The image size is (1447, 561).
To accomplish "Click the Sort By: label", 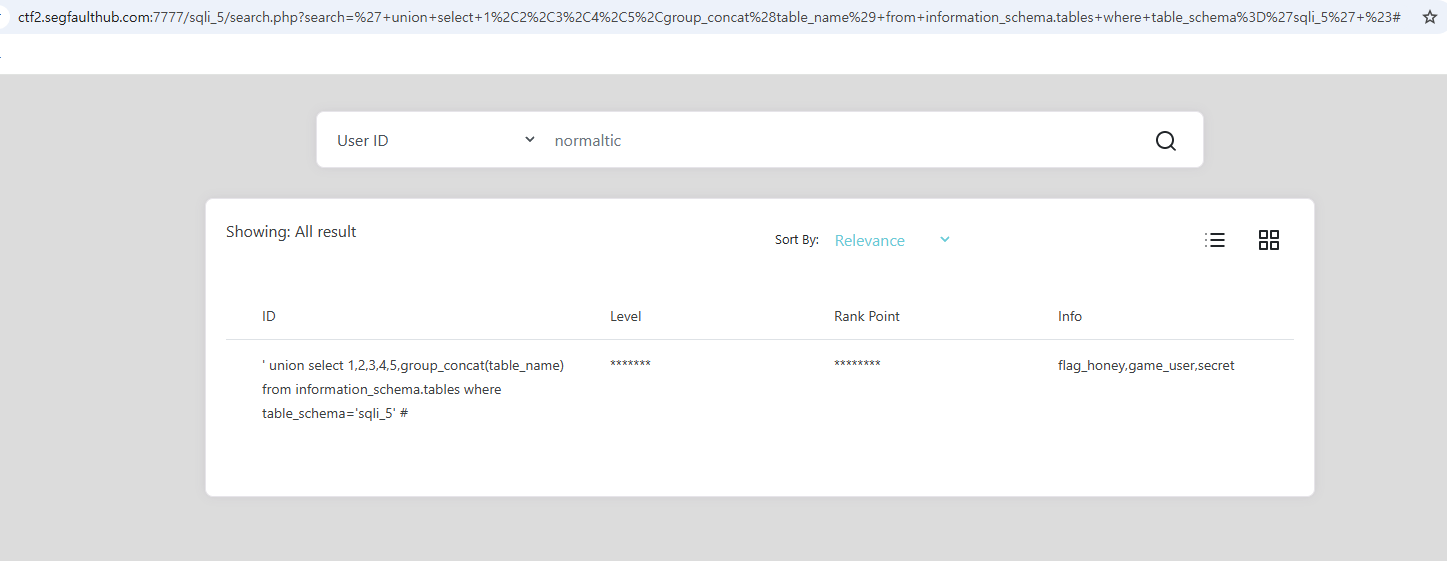I will point(797,240).
